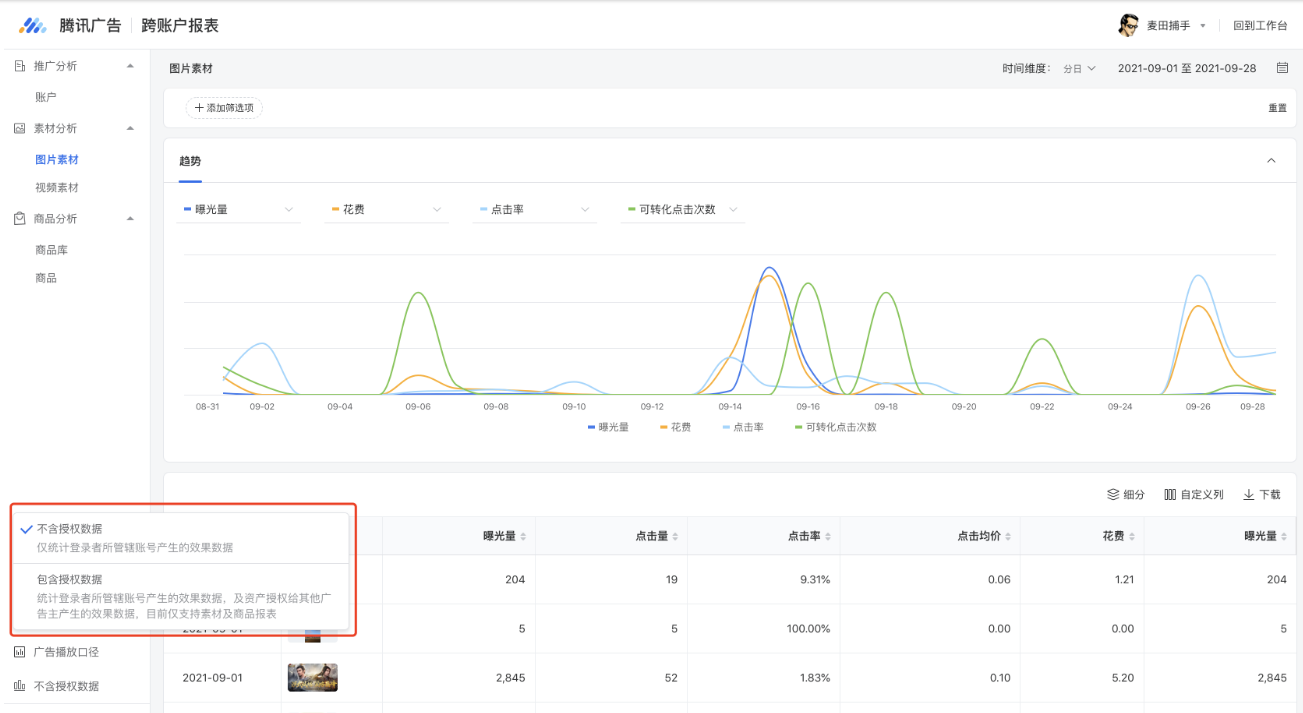Click the 2021-09-01 row image thumbnail
Image resolution: width=1303 pixels, height=713 pixels.
312,678
